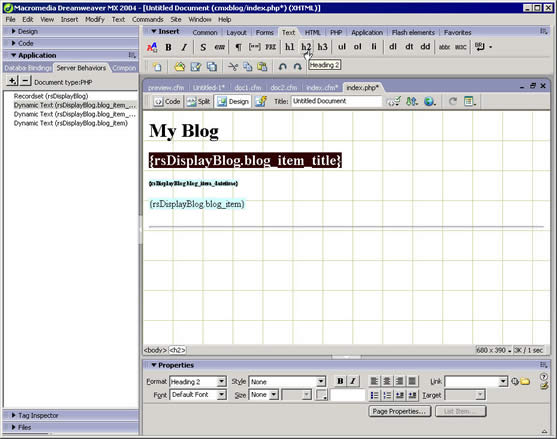Click the File Management arrows icon
The image size is (557, 439).
click(x=412, y=102)
